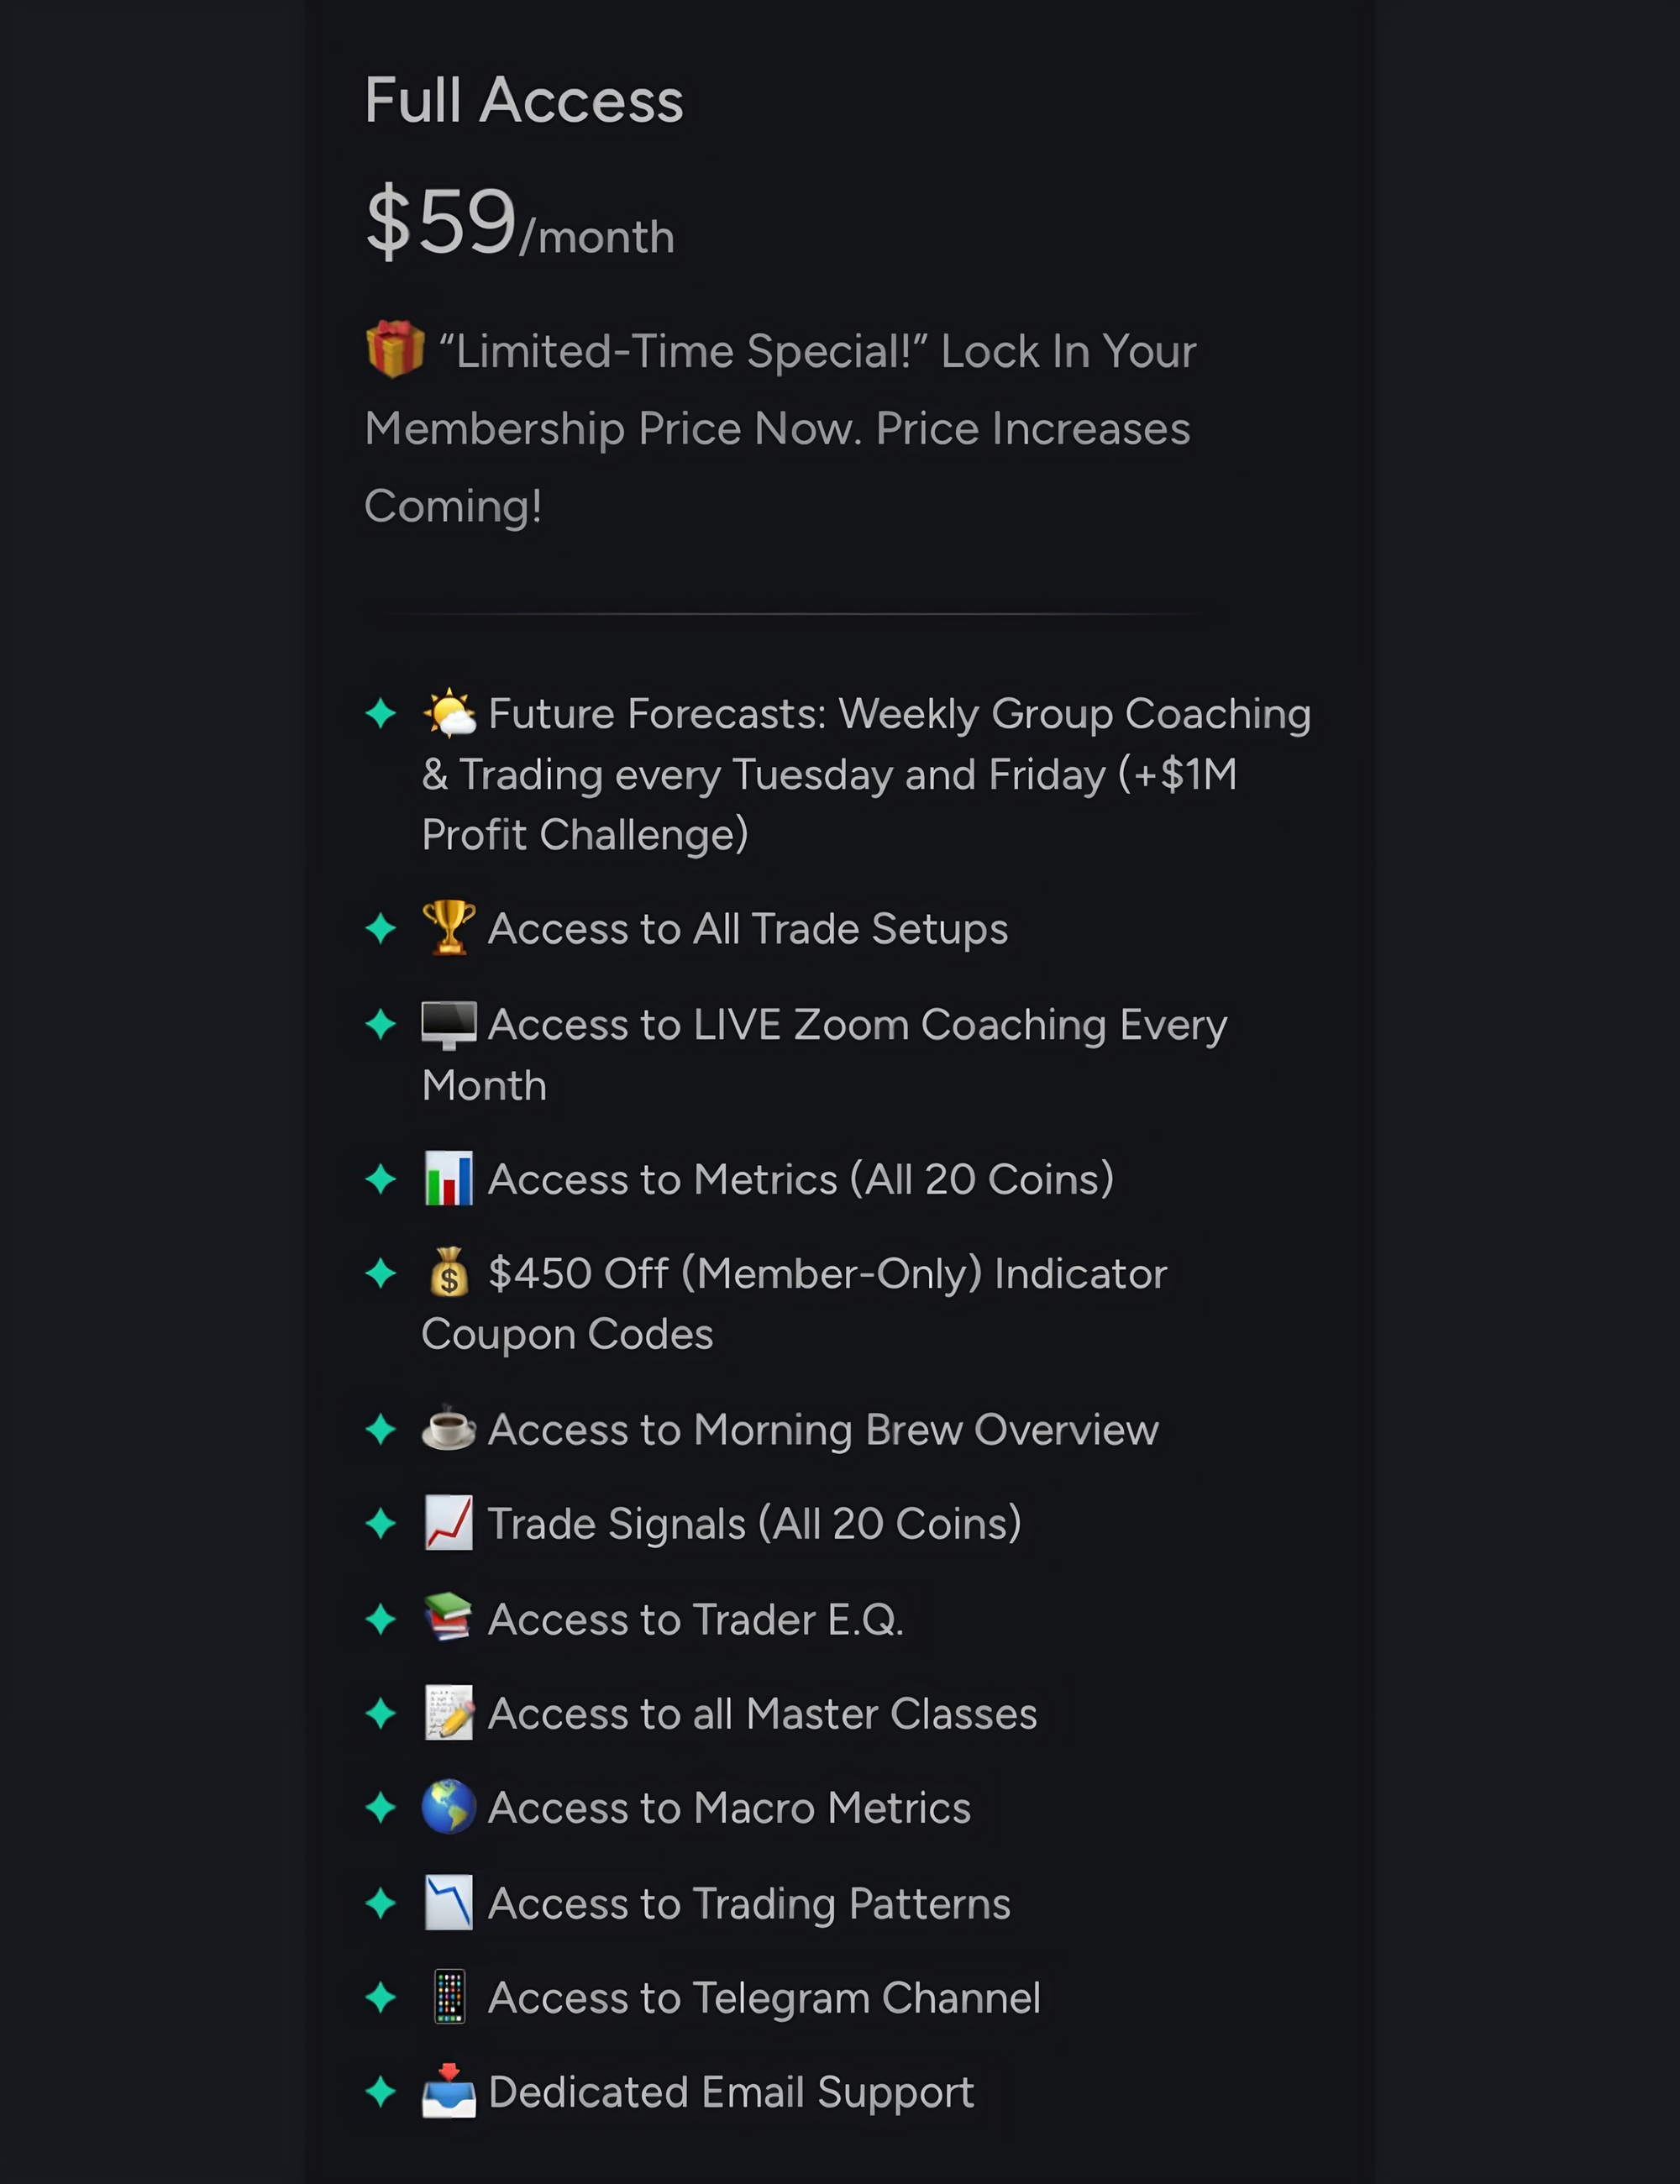
Task: Select the Limited-Time Special promo text
Action: click(780, 428)
